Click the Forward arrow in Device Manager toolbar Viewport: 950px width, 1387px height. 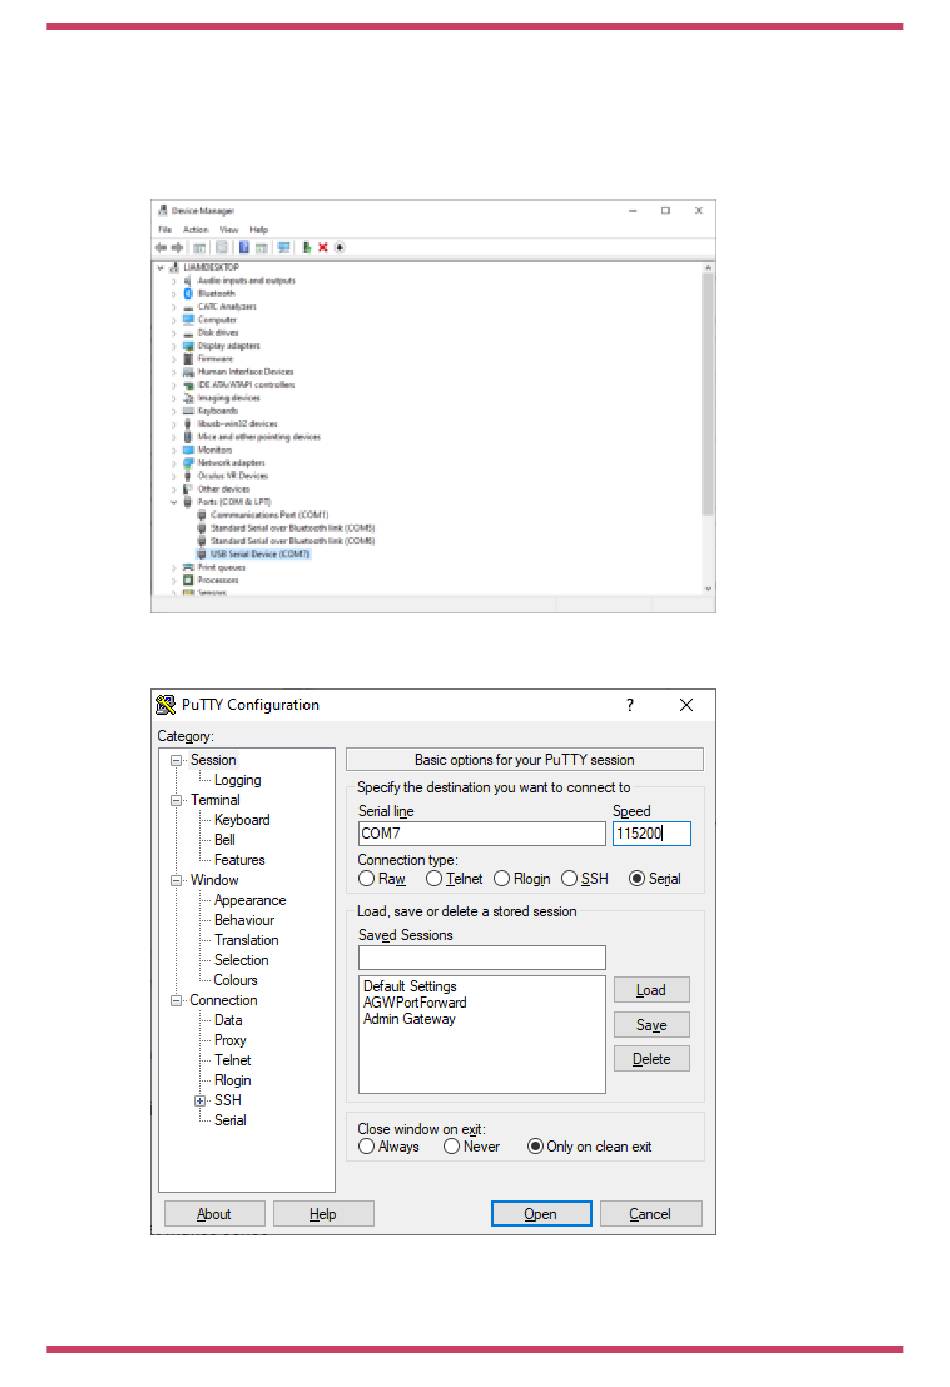click(x=177, y=247)
